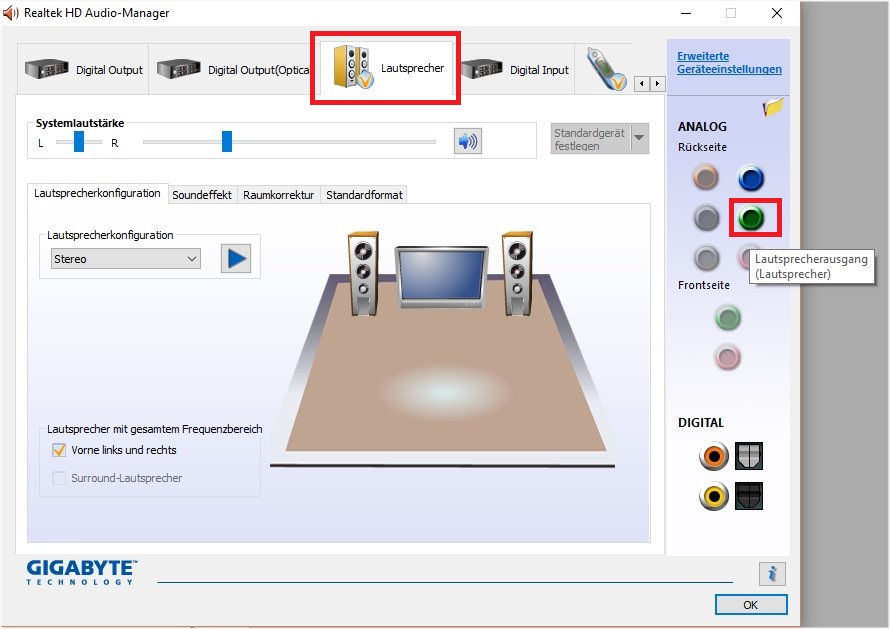This screenshot has width=890, height=629.
Task: Click the Standardgerät festlegen button
Action: click(x=590, y=138)
